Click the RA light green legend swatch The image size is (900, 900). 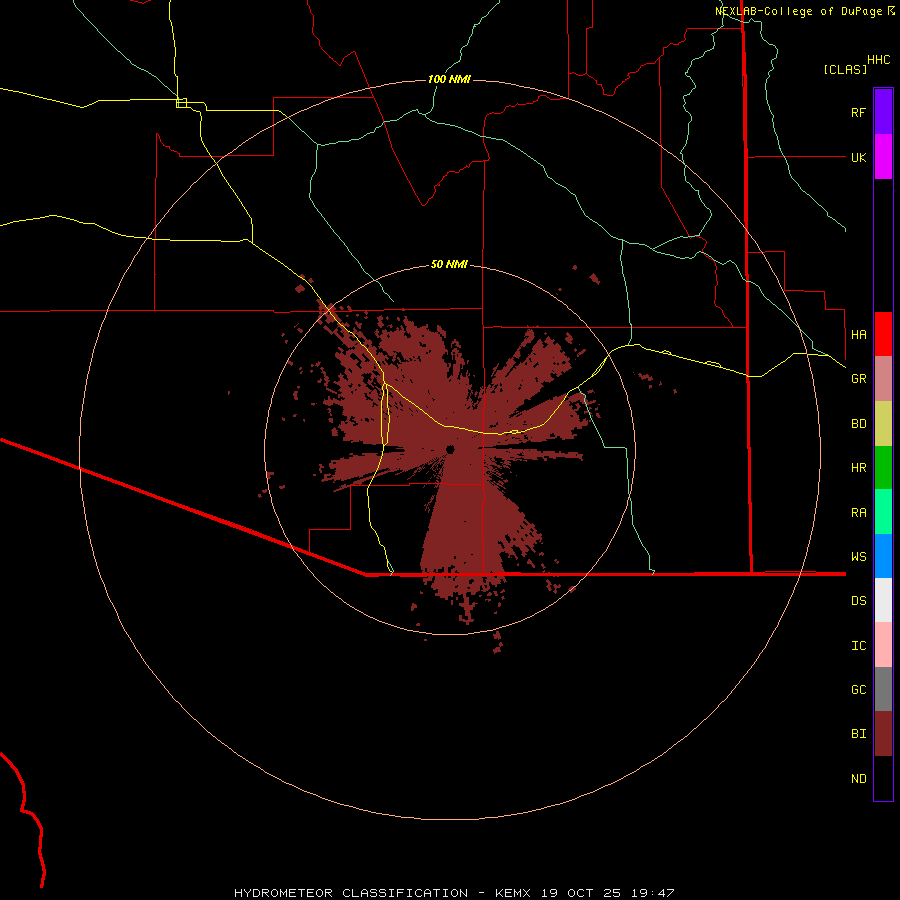883,512
